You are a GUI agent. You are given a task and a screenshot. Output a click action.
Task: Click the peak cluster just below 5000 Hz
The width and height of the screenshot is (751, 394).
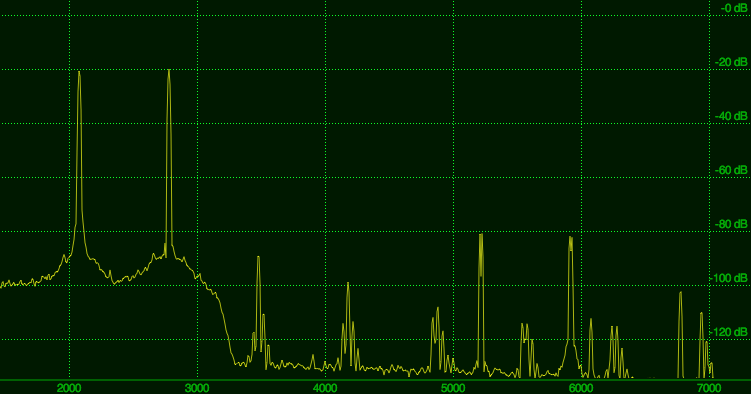(437, 309)
